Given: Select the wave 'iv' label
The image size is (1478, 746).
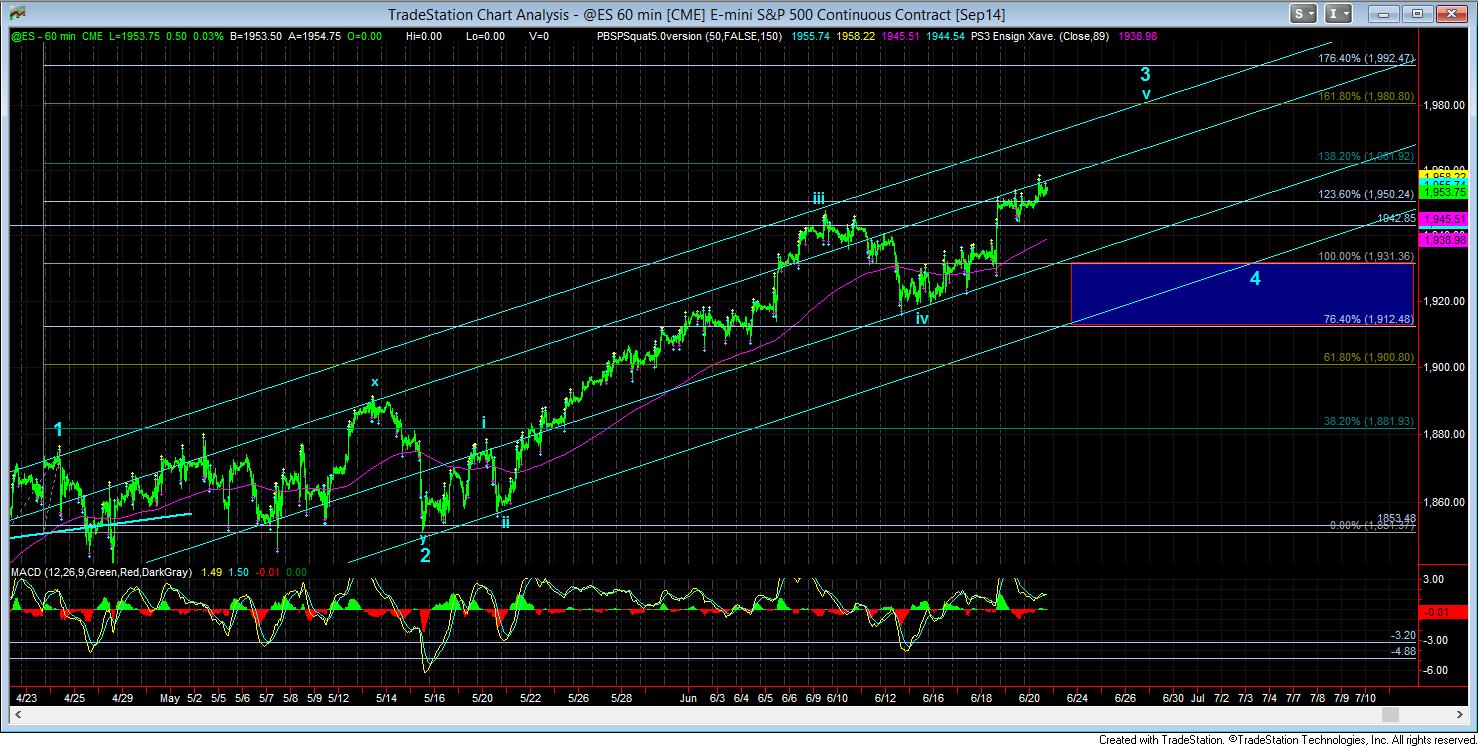Looking at the screenshot, I should [x=923, y=319].
